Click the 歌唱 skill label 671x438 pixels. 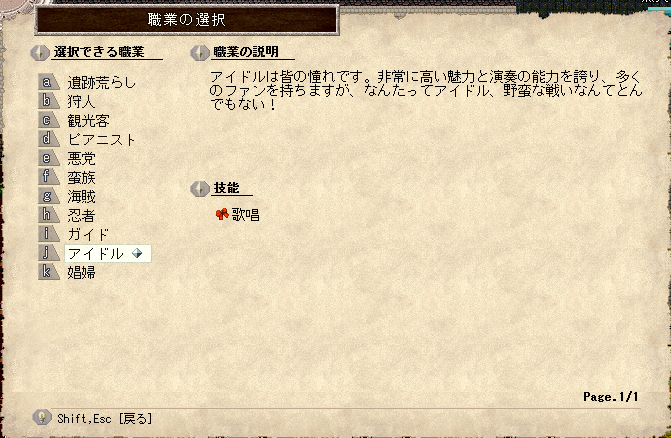tap(246, 214)
